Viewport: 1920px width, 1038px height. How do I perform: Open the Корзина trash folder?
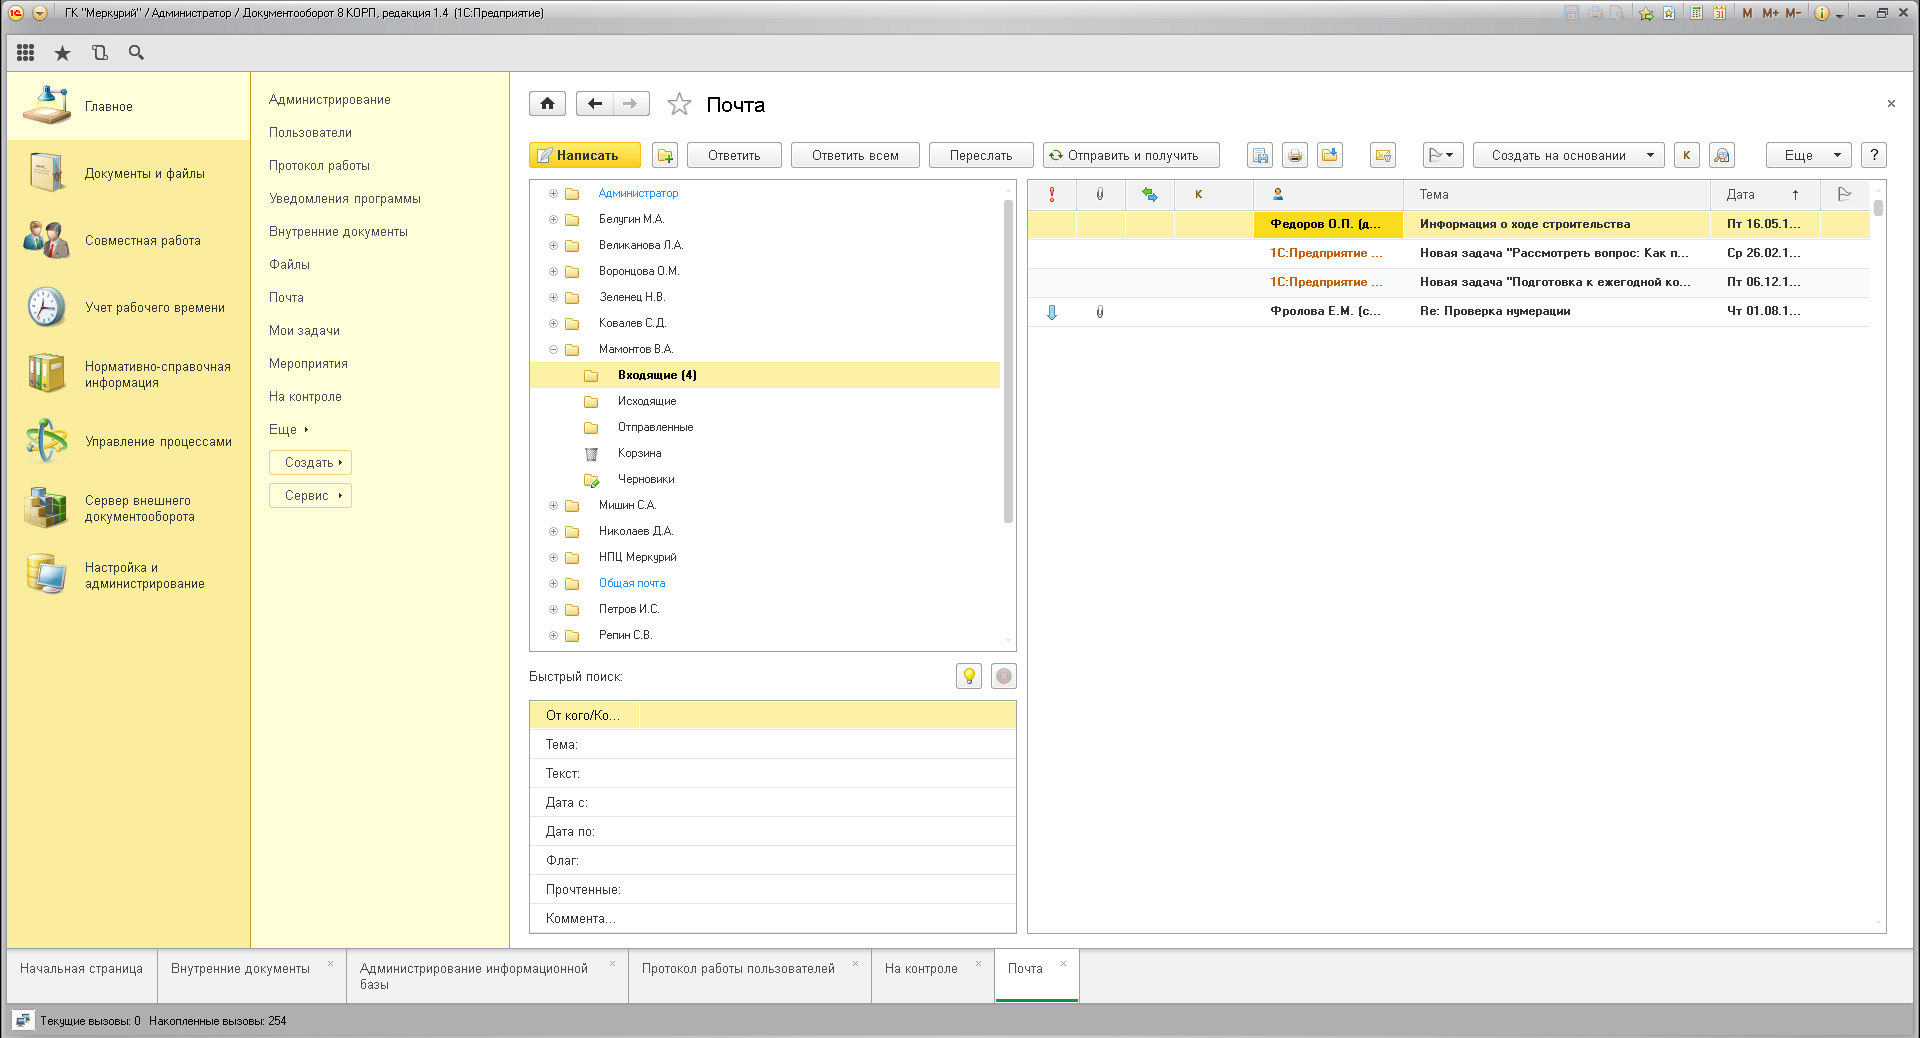pos(639,453)
